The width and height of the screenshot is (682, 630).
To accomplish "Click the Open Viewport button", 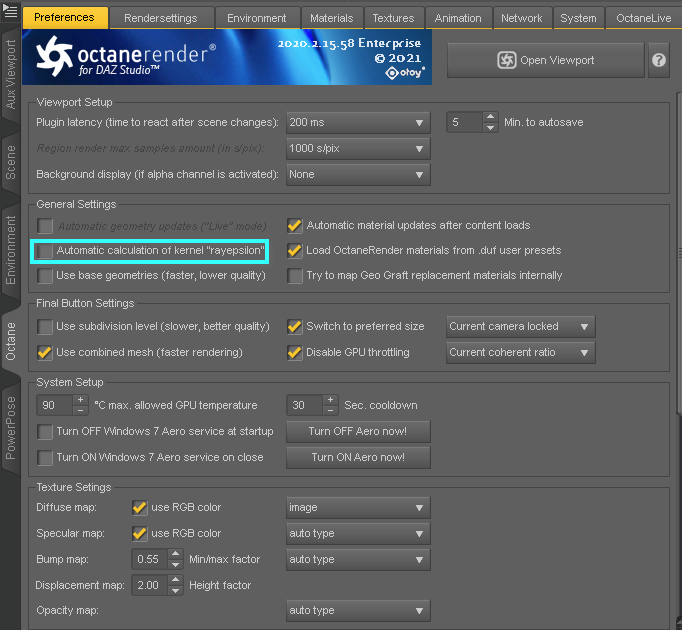I will 546,60.
